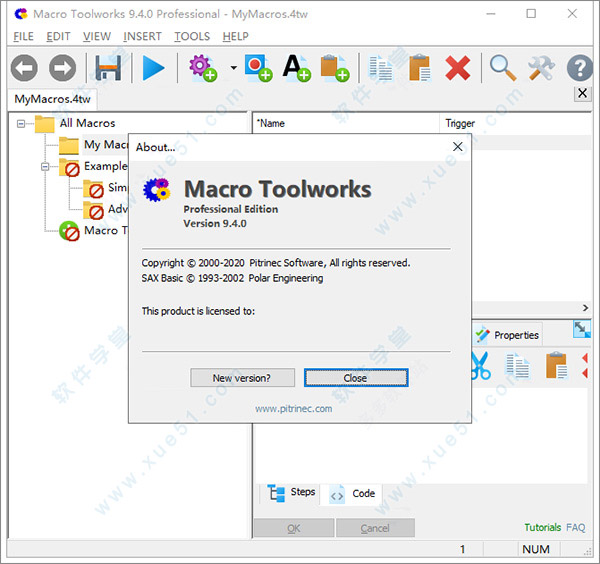Run the macro with the blue play icon
The width and height of the screenshot is (600, 564).
153,68
